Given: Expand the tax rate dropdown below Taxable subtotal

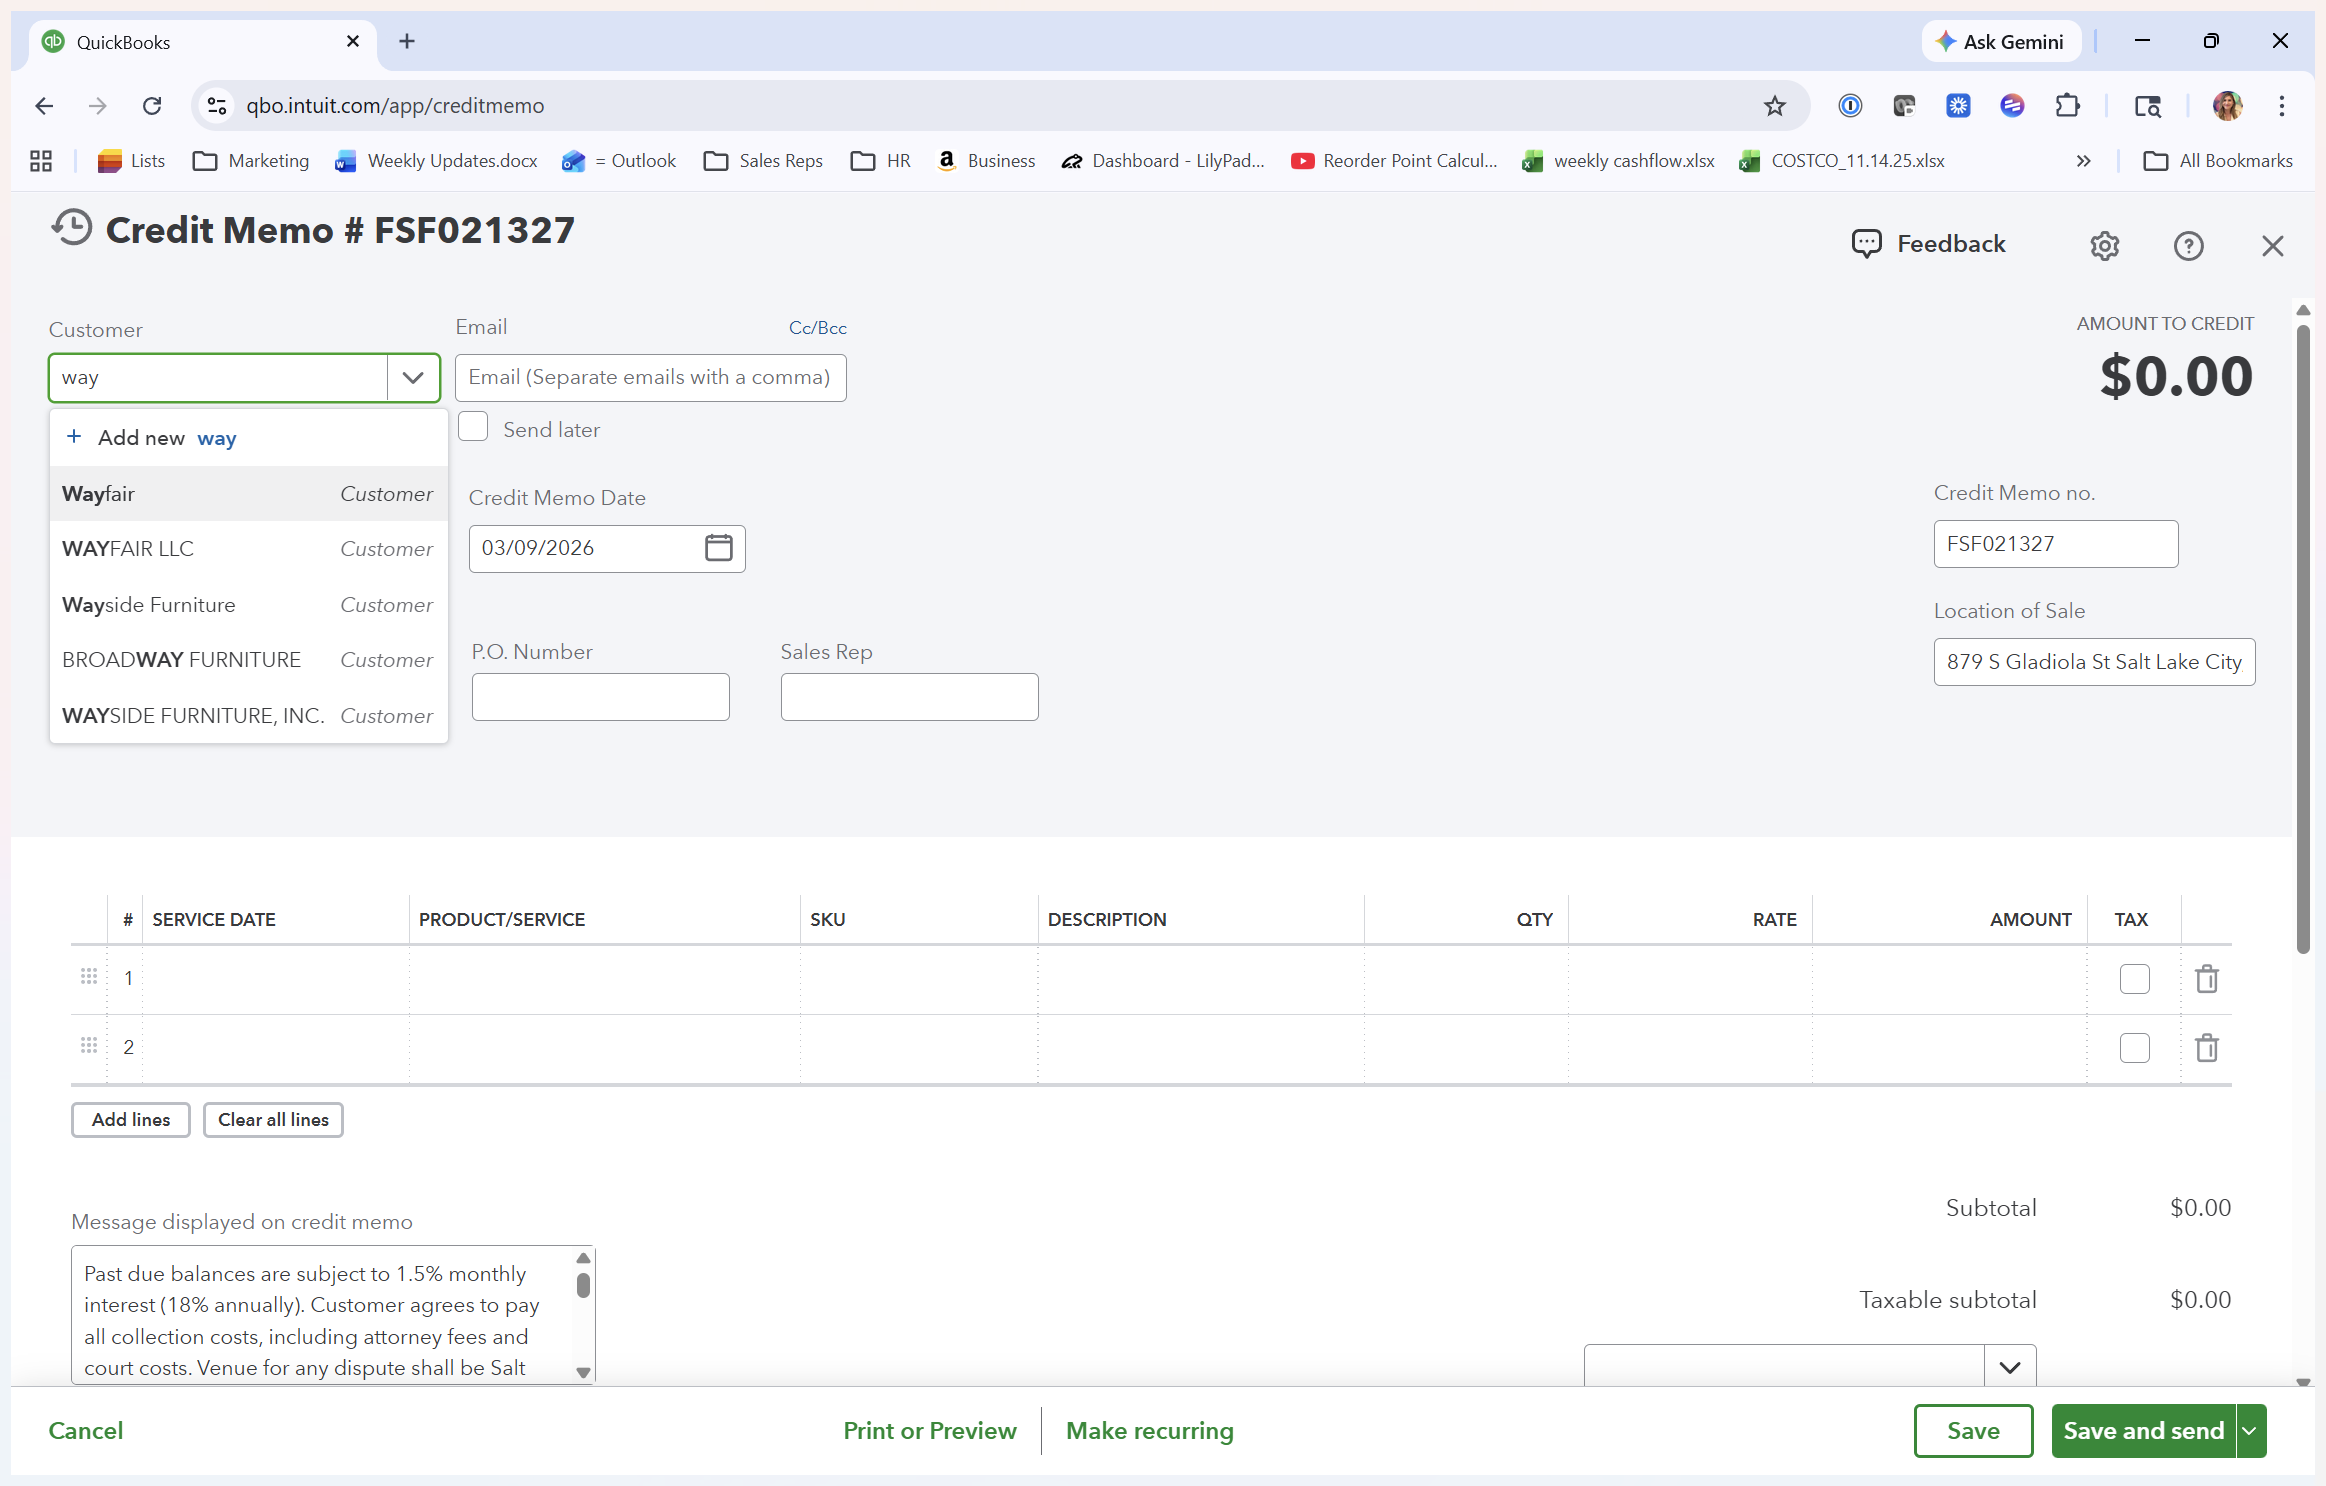Looking at the screenshot, I should click(2010, 1367).
